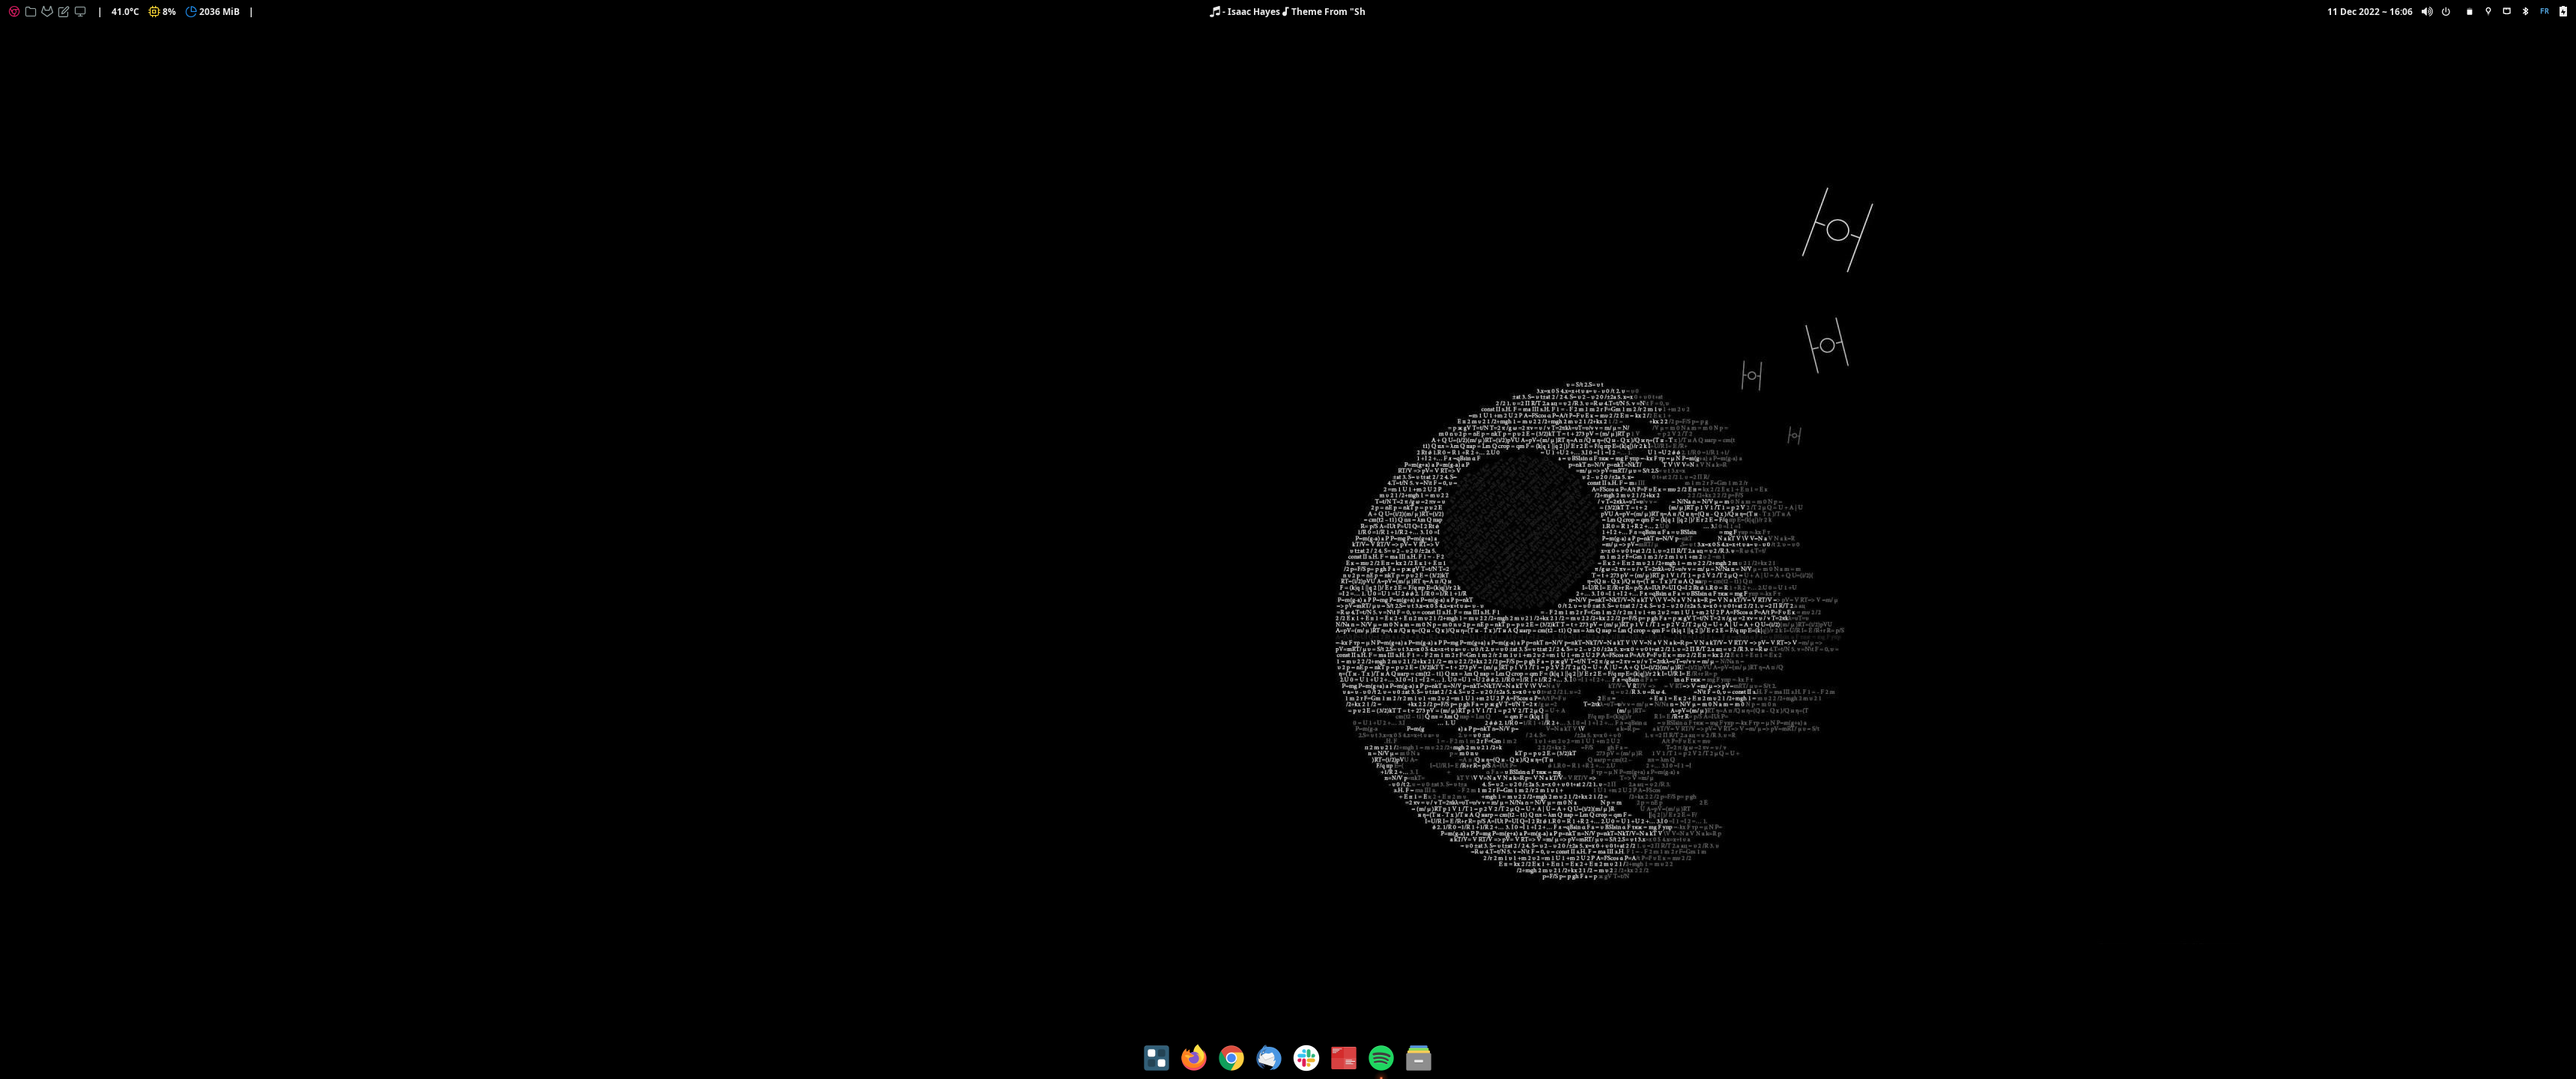Open the red tiled terminal app
This screenshot has width=2576, height=1079.
[1343, 1058]
